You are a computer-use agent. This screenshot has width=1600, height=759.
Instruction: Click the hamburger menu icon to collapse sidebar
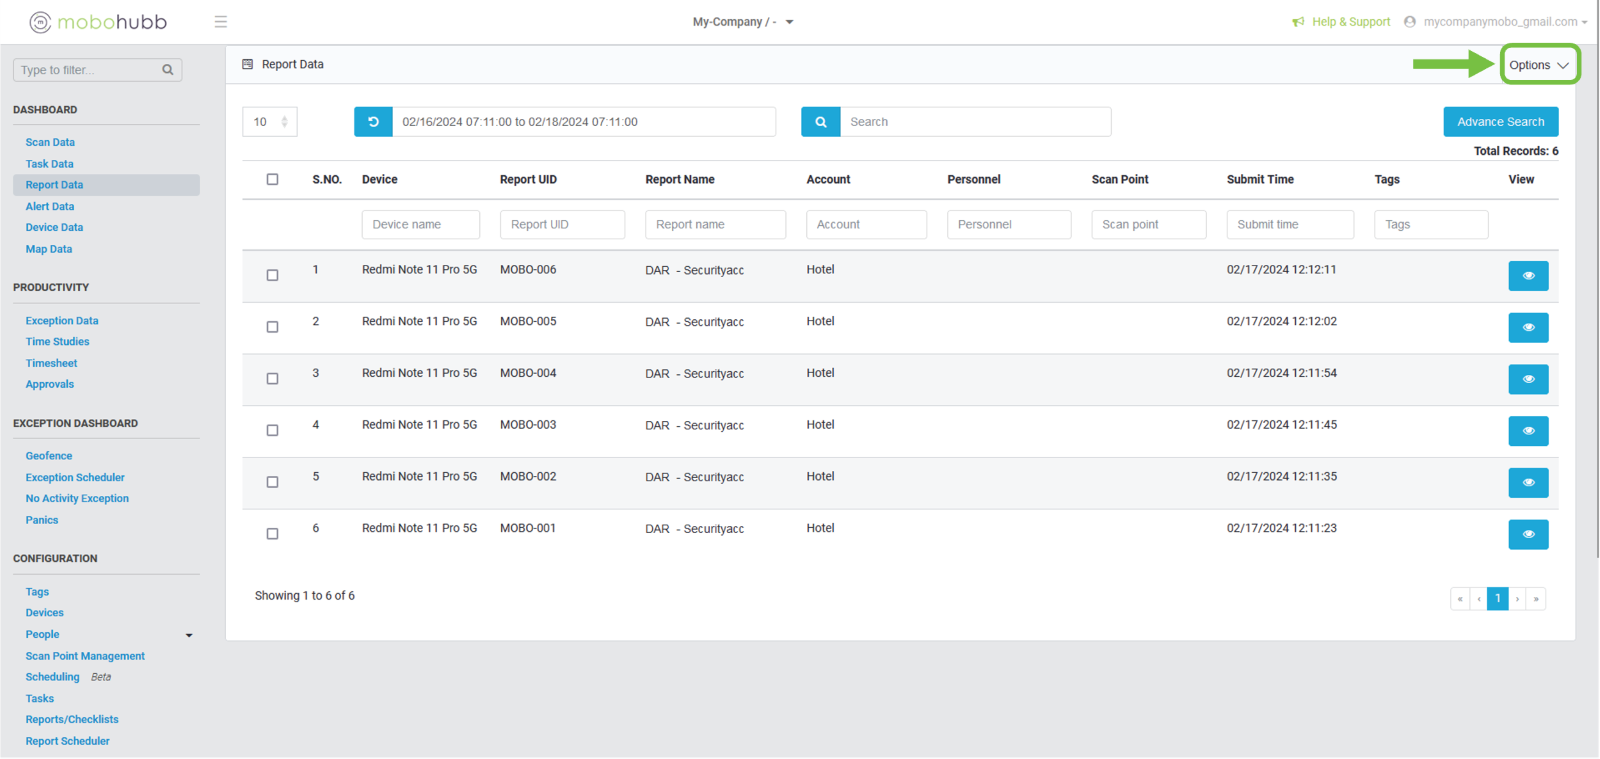(221, 22)
